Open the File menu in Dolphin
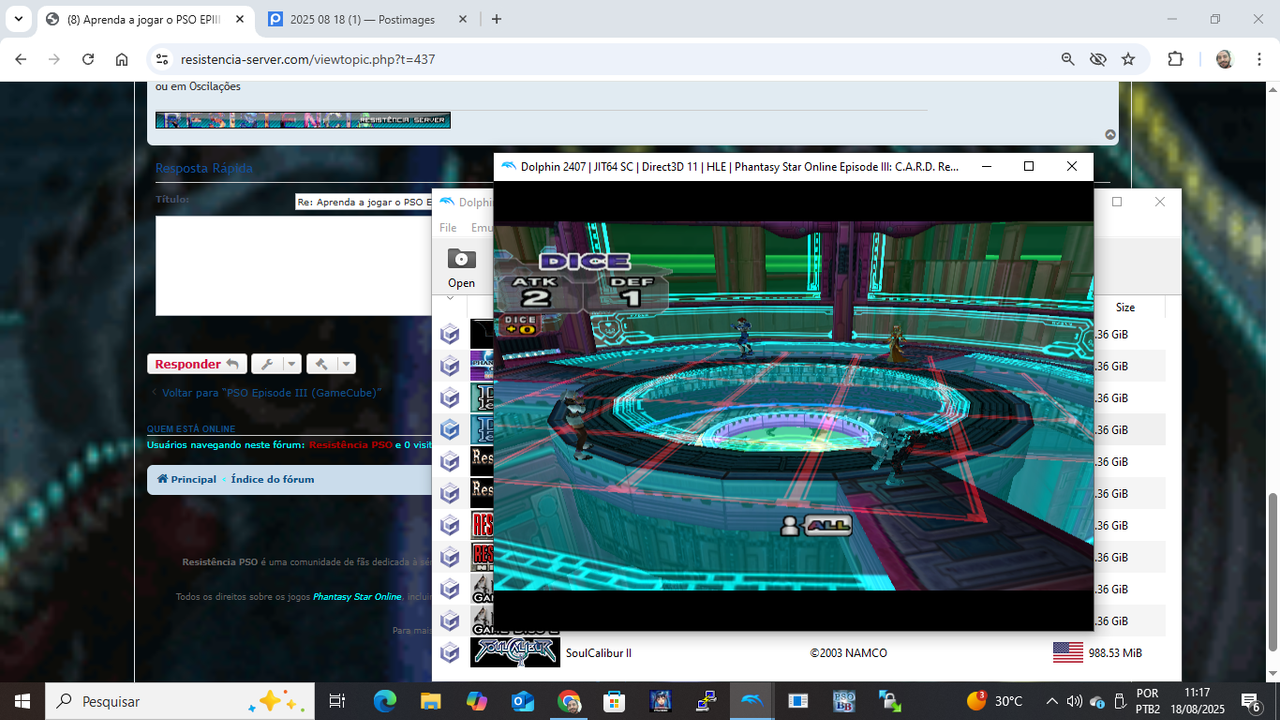The width and height of the screenshot is (1280, 720). (x=448, y=228)
